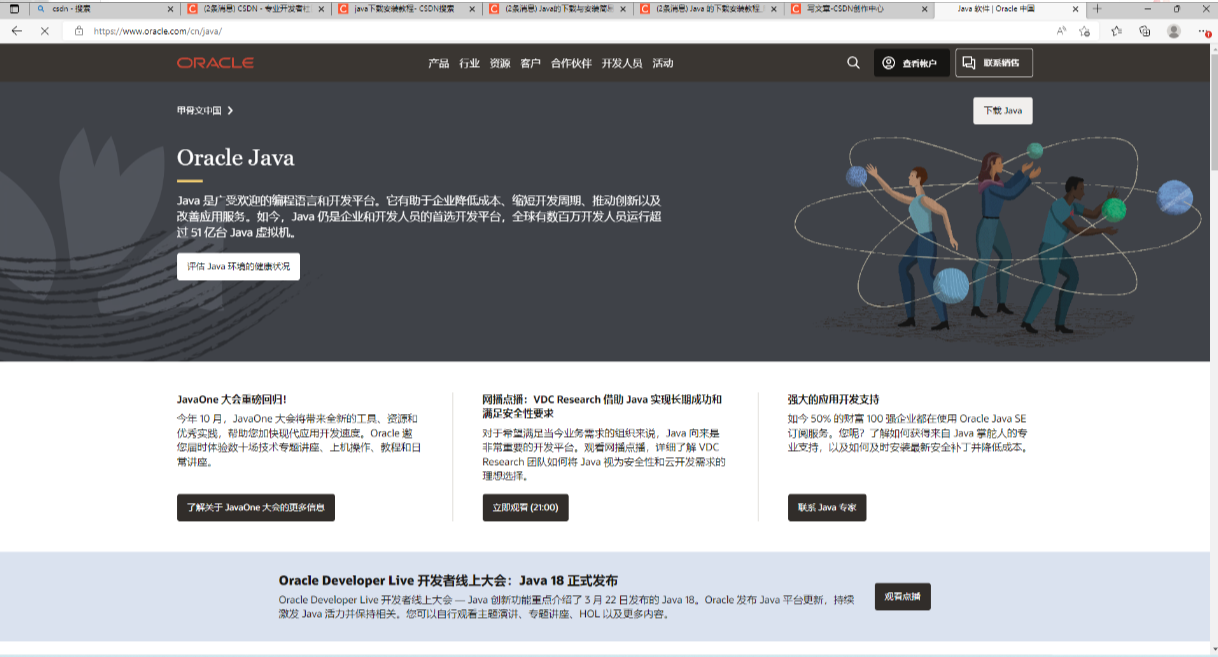Click 了解关于 JavaOne 大会的更多信息 button

pos(256,507)
